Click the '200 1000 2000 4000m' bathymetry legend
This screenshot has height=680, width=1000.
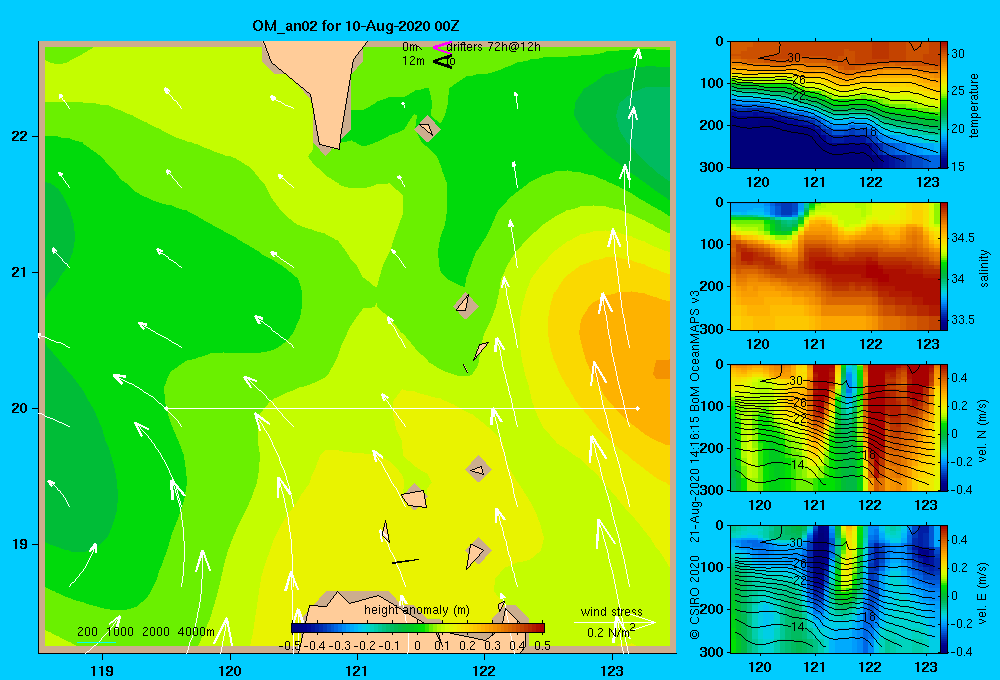tap(145, 632)
